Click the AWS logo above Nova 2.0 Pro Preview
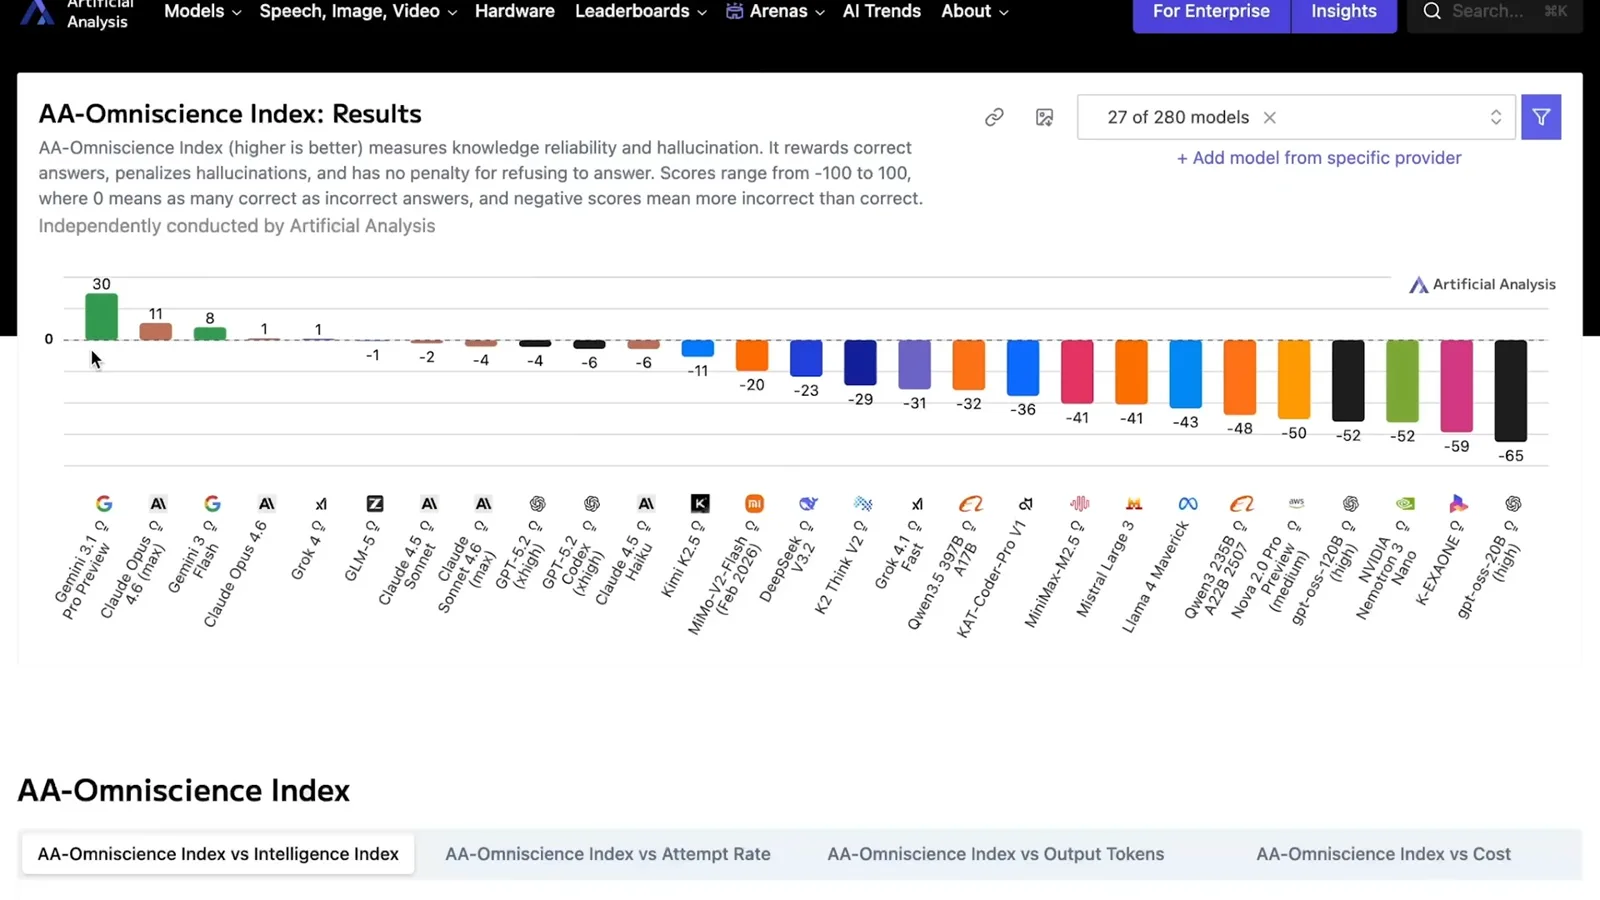 (1296, 503)
